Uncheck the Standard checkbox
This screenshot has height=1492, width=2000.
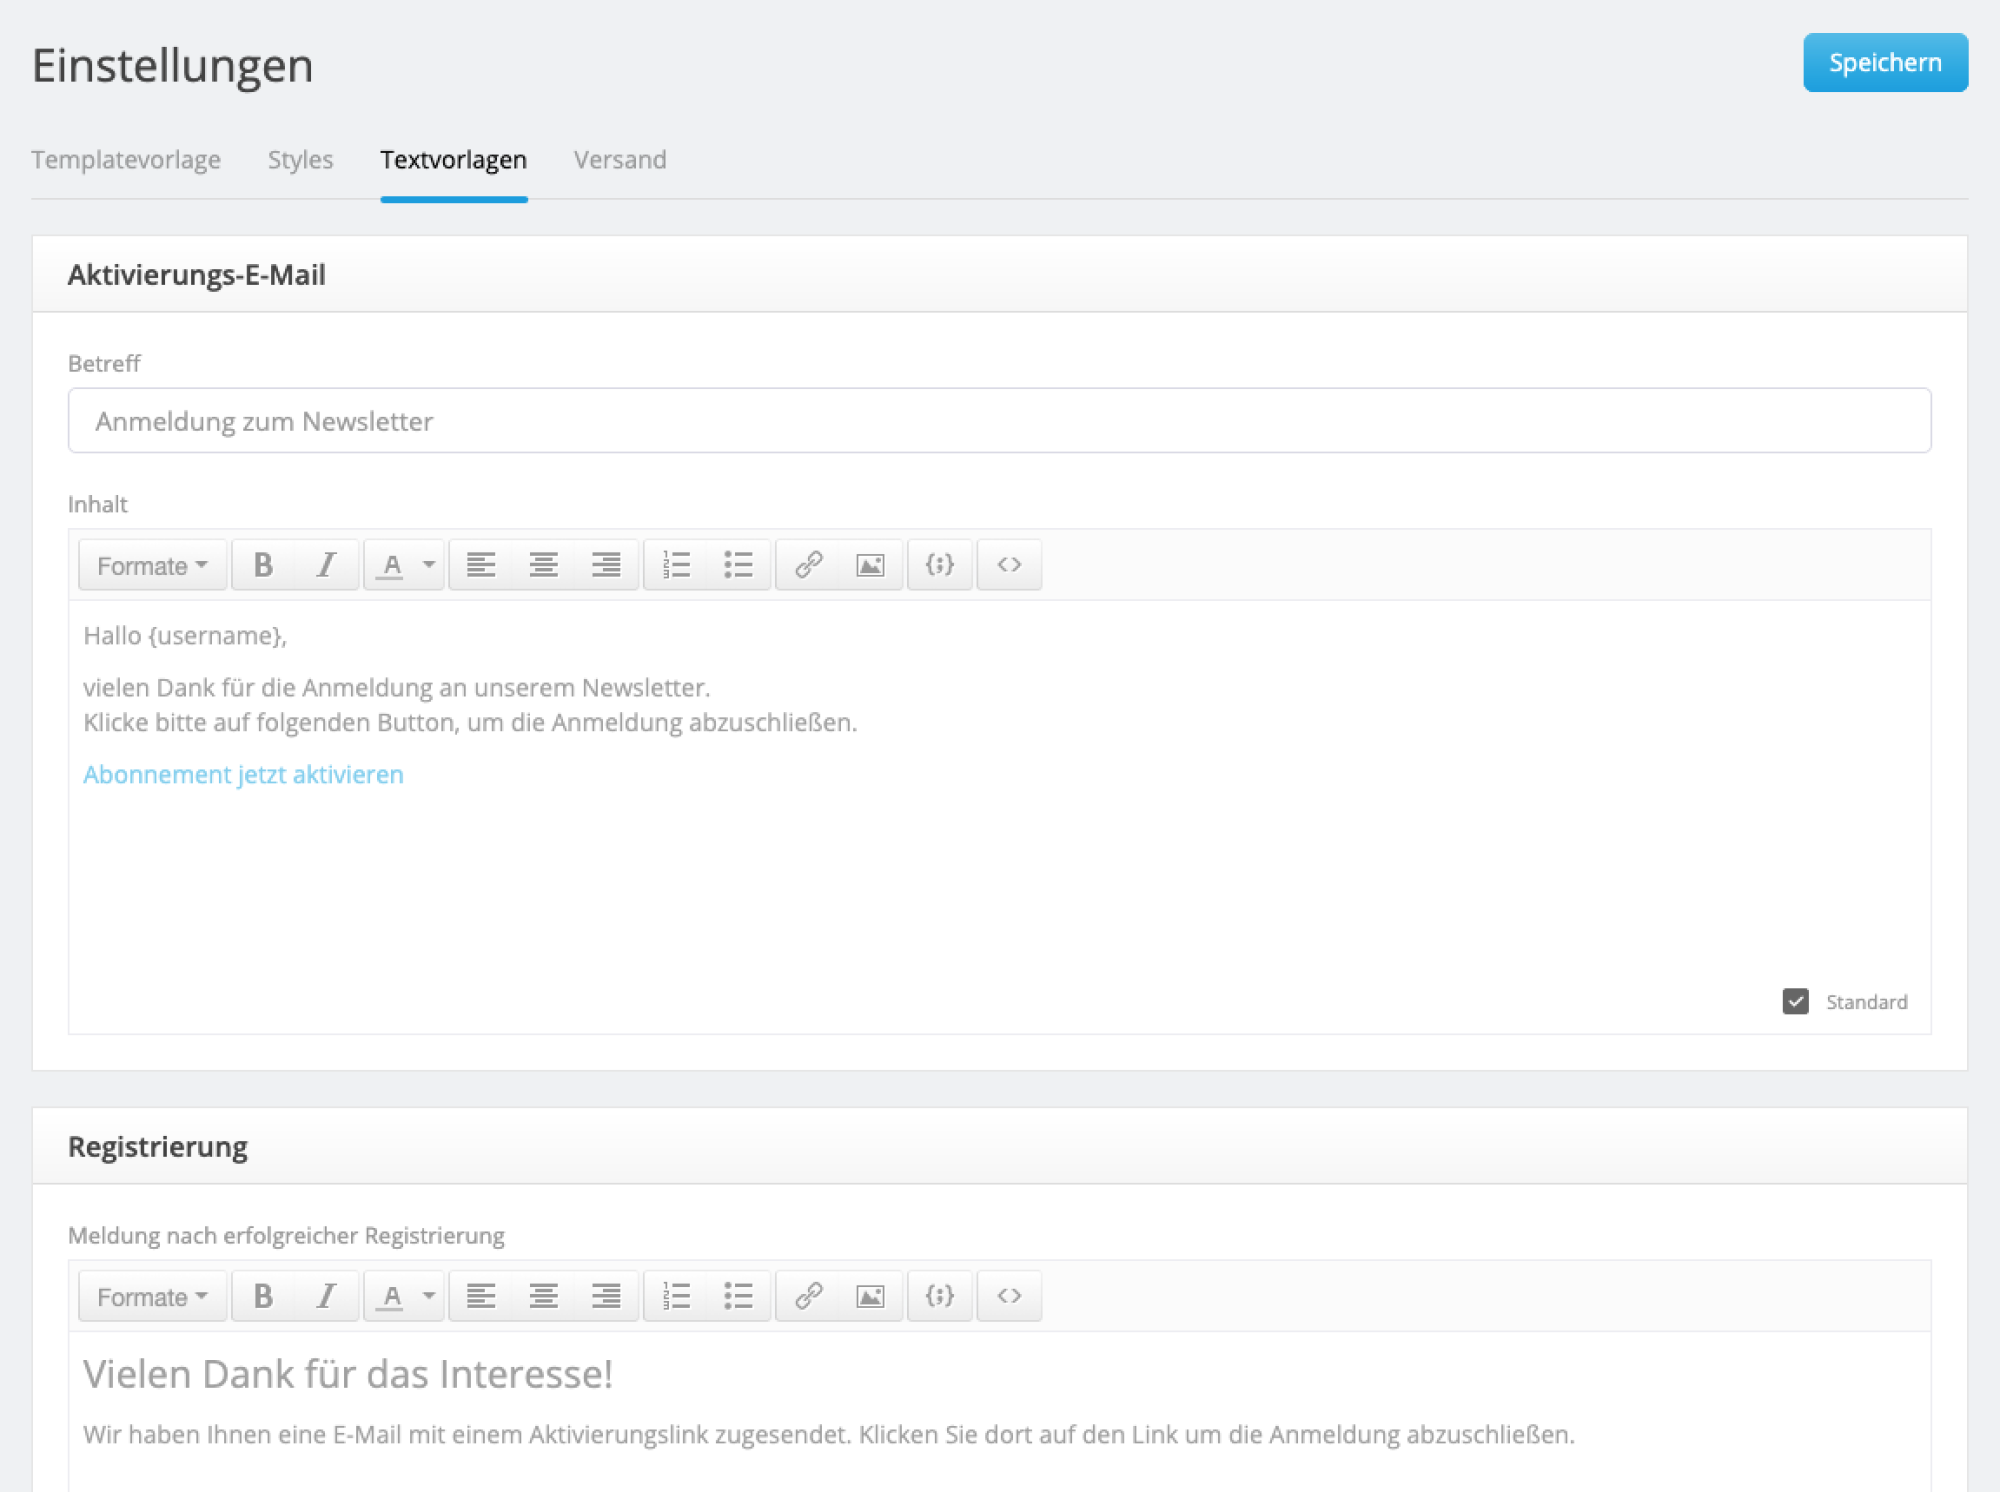click(x=1795, y=1001)
